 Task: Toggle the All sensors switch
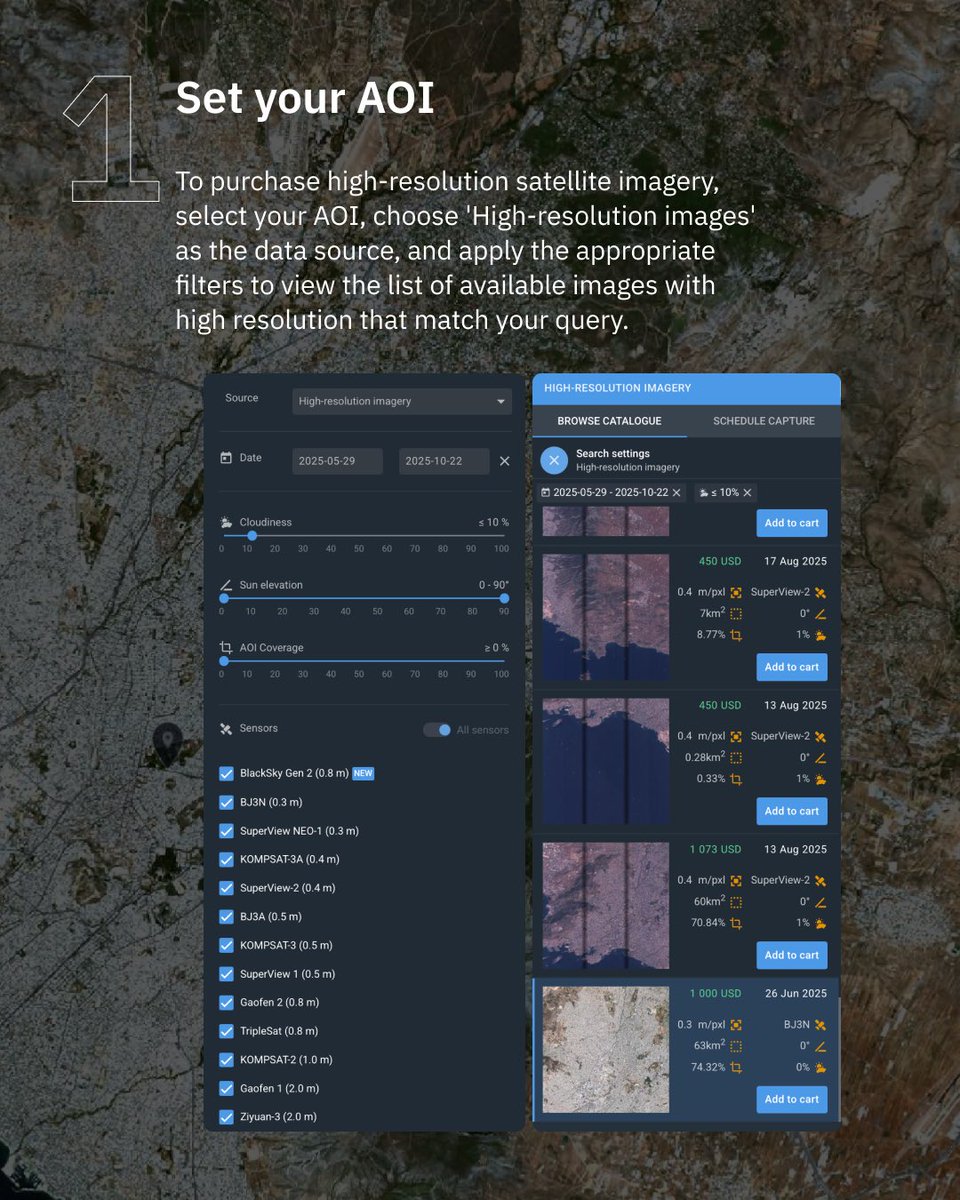[437, 730]
